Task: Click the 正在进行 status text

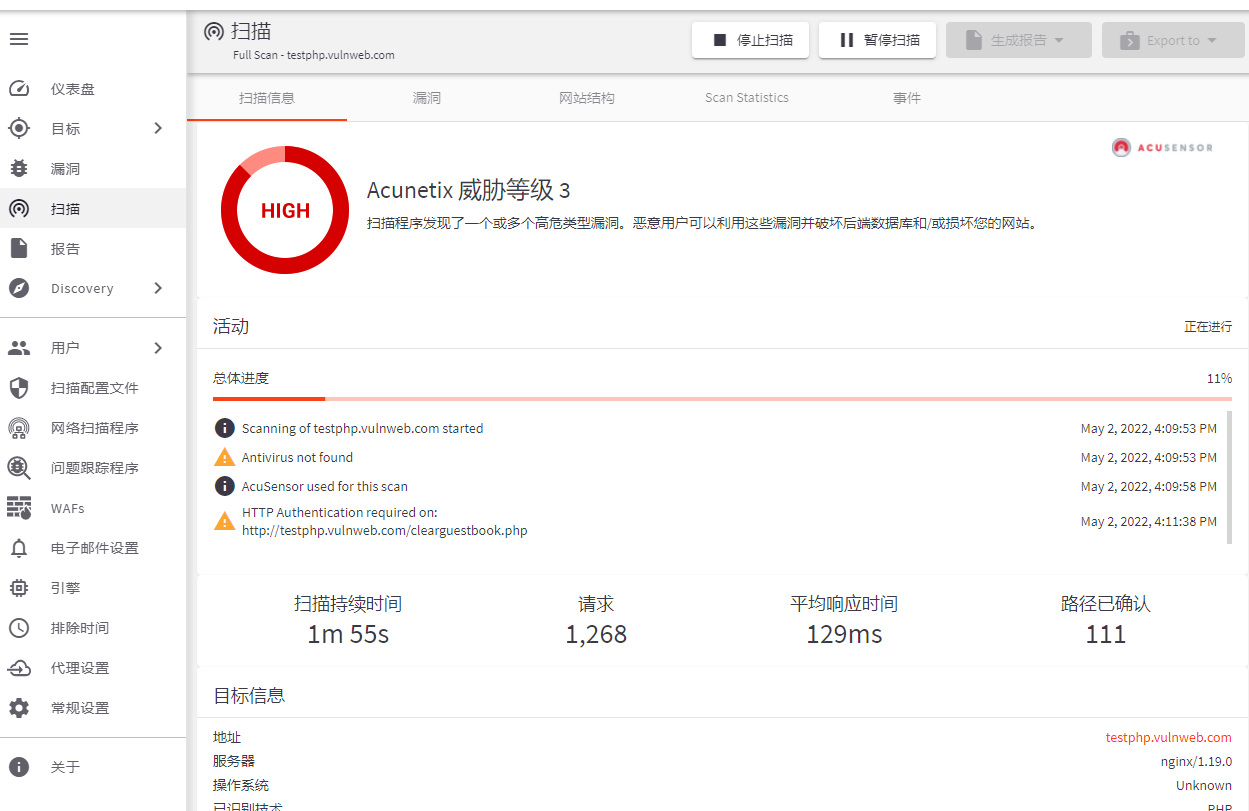Action: pyautogui.click(x=1208, y=327)
